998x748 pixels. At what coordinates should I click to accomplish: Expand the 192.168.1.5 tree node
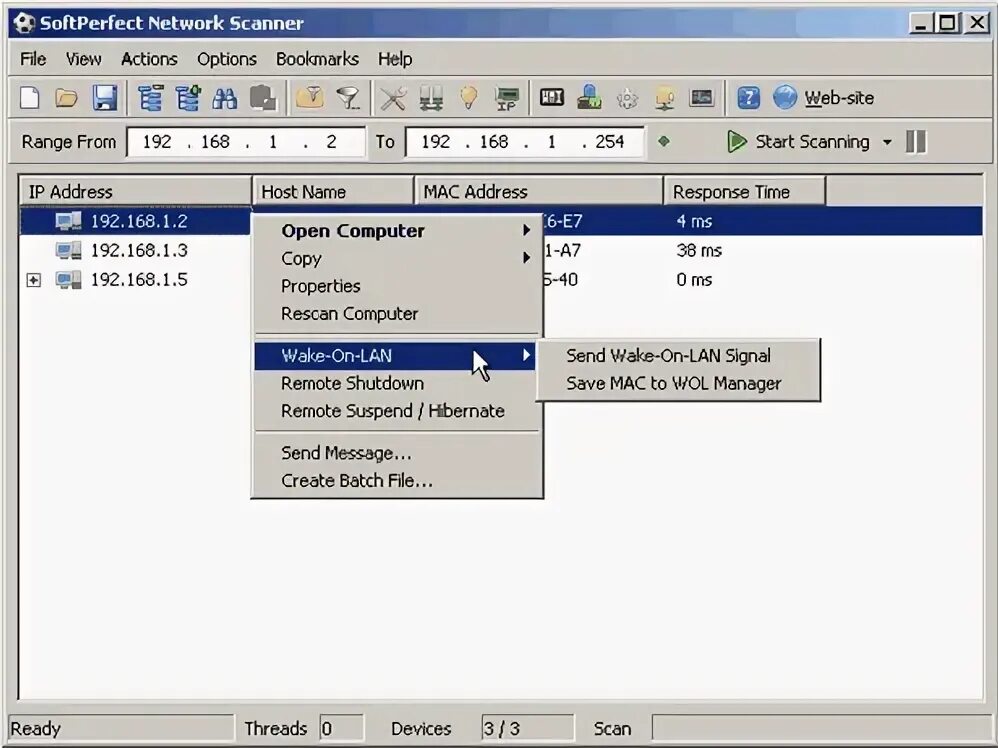click(x=34, y=280)
